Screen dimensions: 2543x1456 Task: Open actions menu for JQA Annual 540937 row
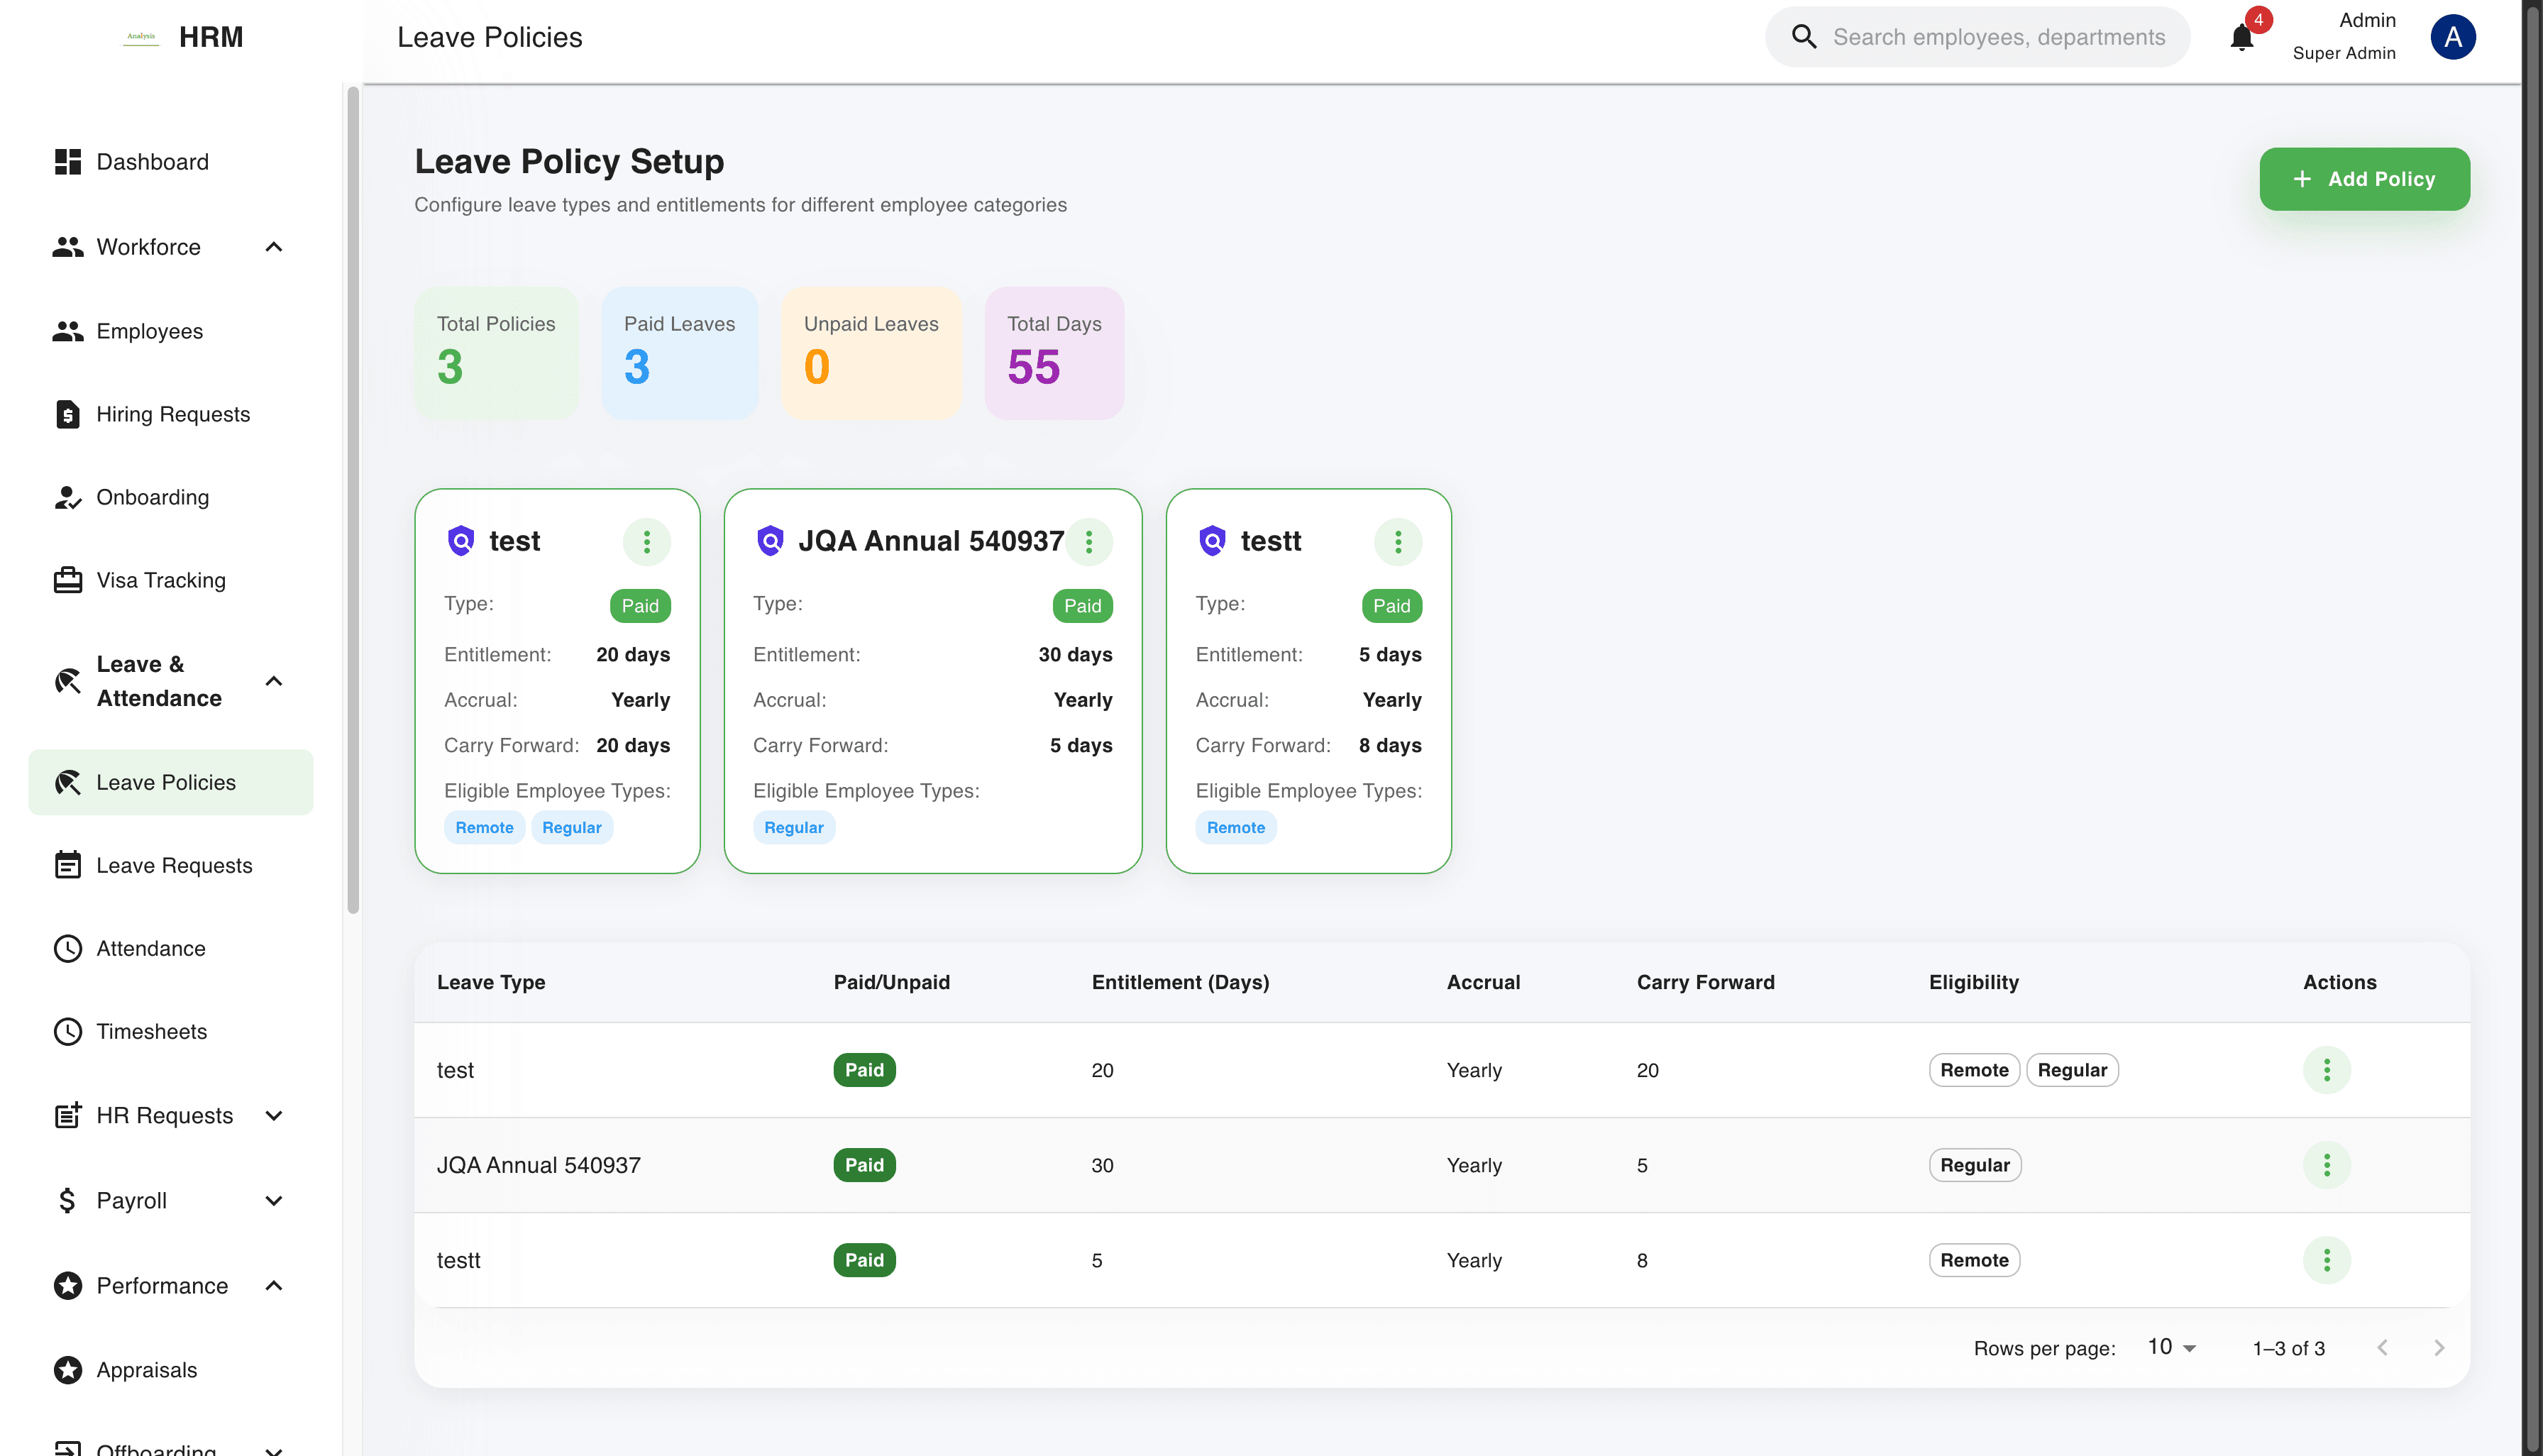pos(2326,1165)
